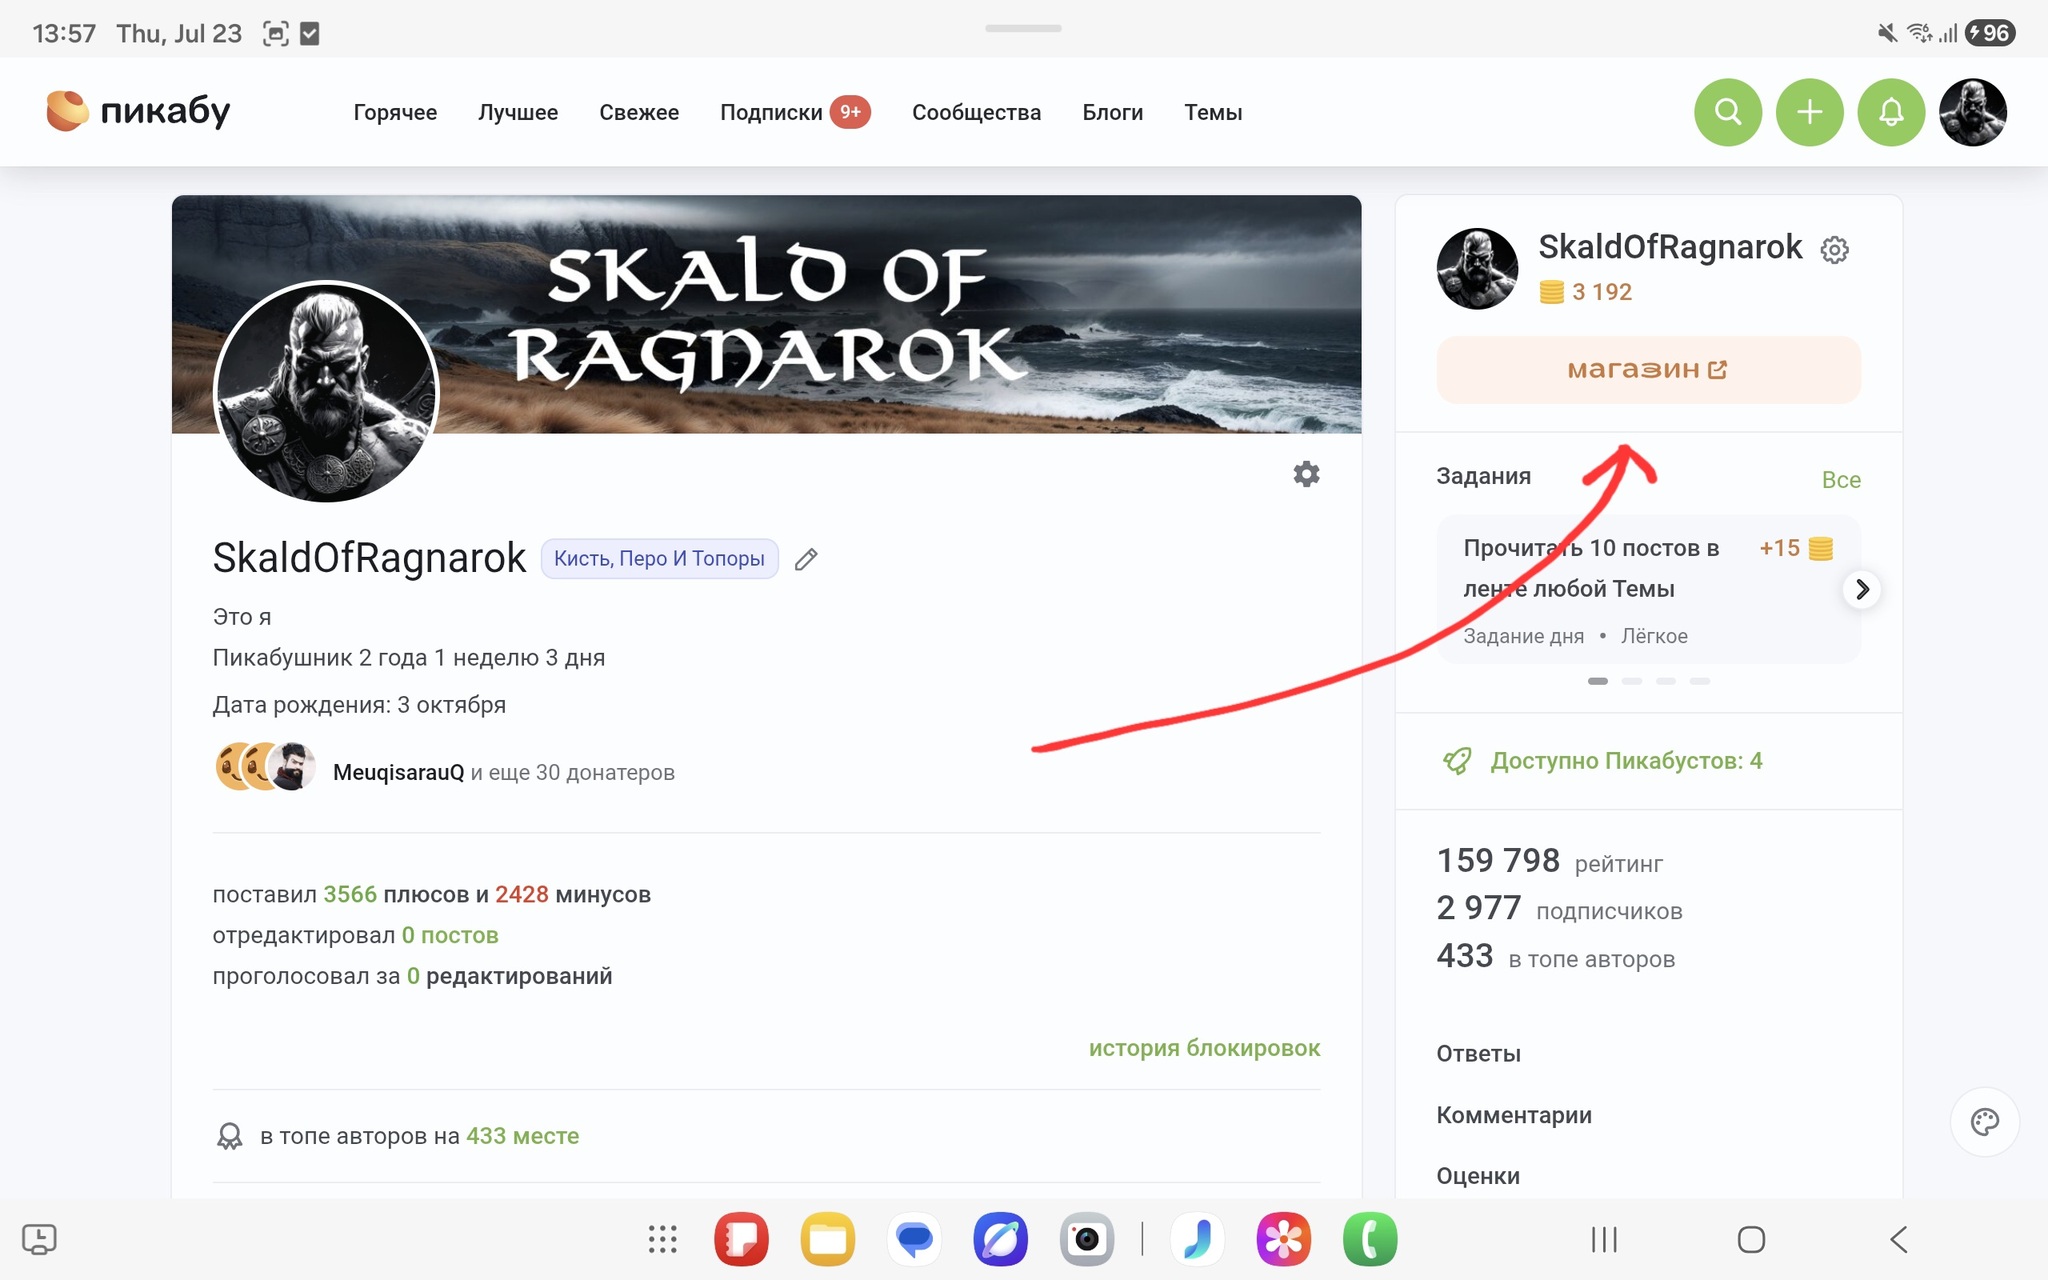Create a new post with plus button
This screenshot has height=1280, width=2048.
pyautogui.click(x=1809, y=112)
